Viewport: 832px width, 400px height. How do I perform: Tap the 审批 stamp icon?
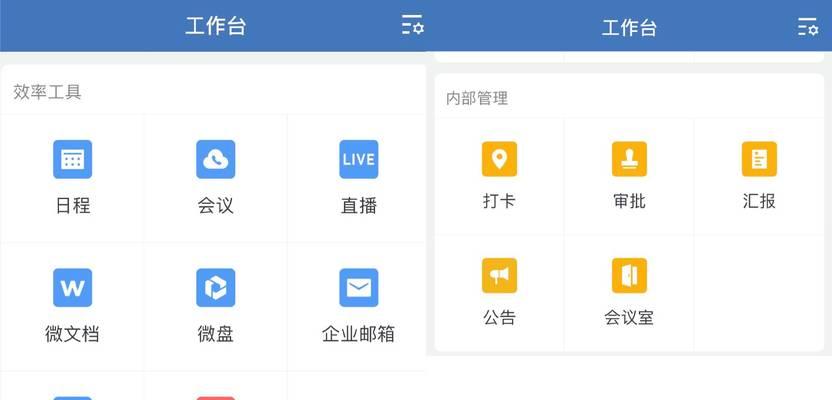click(x=629, y=159)
